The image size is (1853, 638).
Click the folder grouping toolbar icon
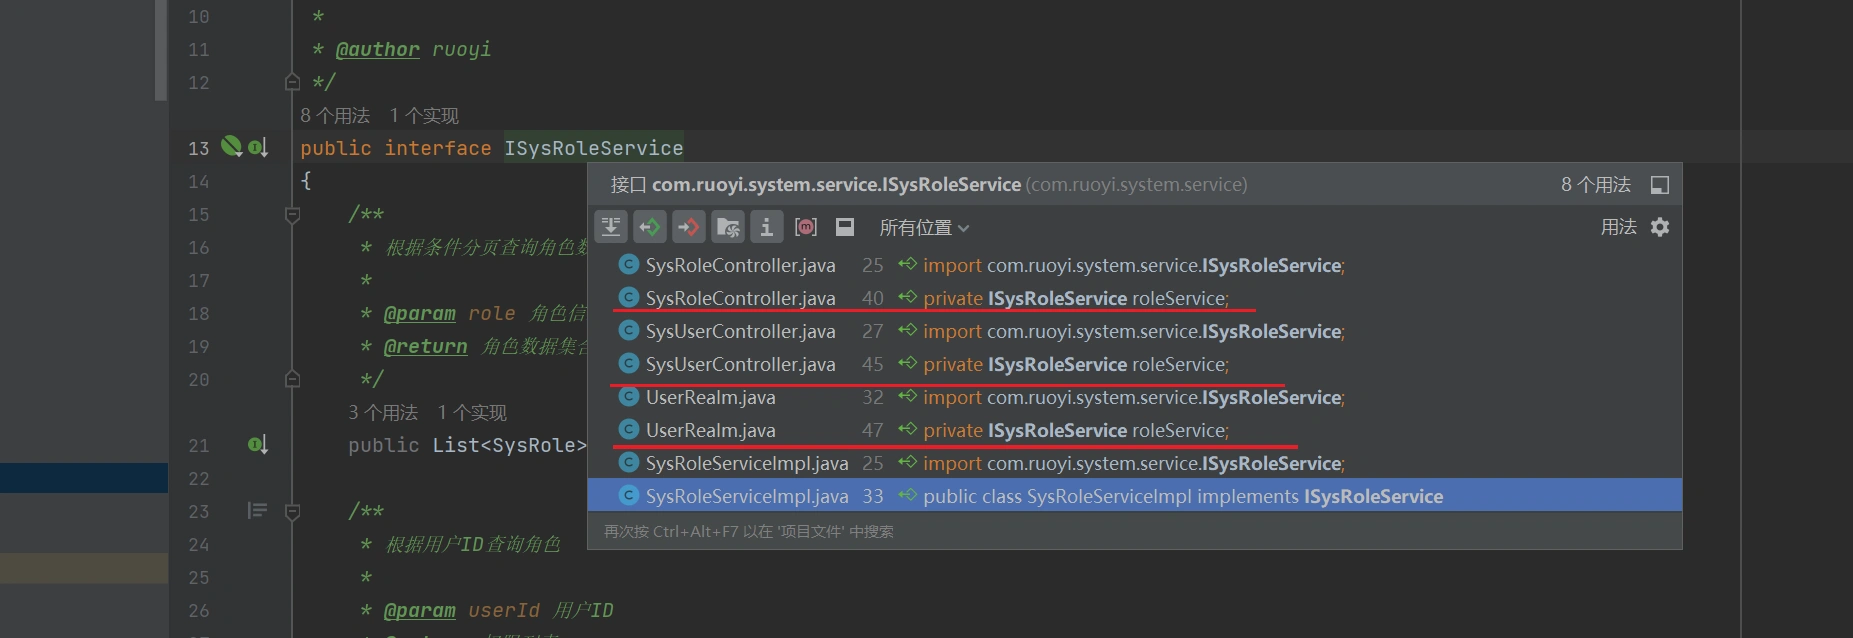point(728,227)
